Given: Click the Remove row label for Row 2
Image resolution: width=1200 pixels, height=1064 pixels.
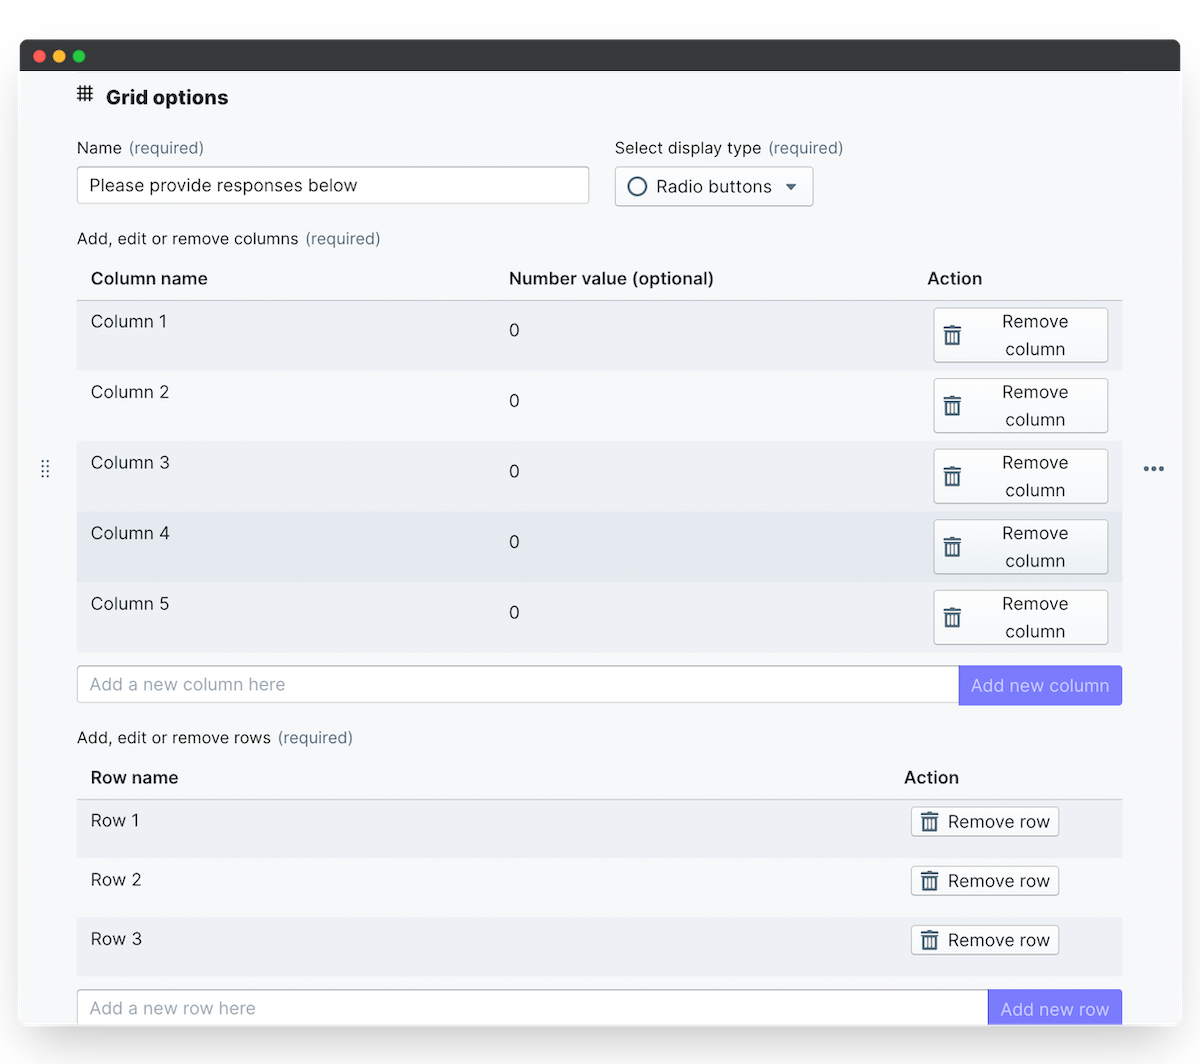Looking at the screenshot, I should point(999,881).
